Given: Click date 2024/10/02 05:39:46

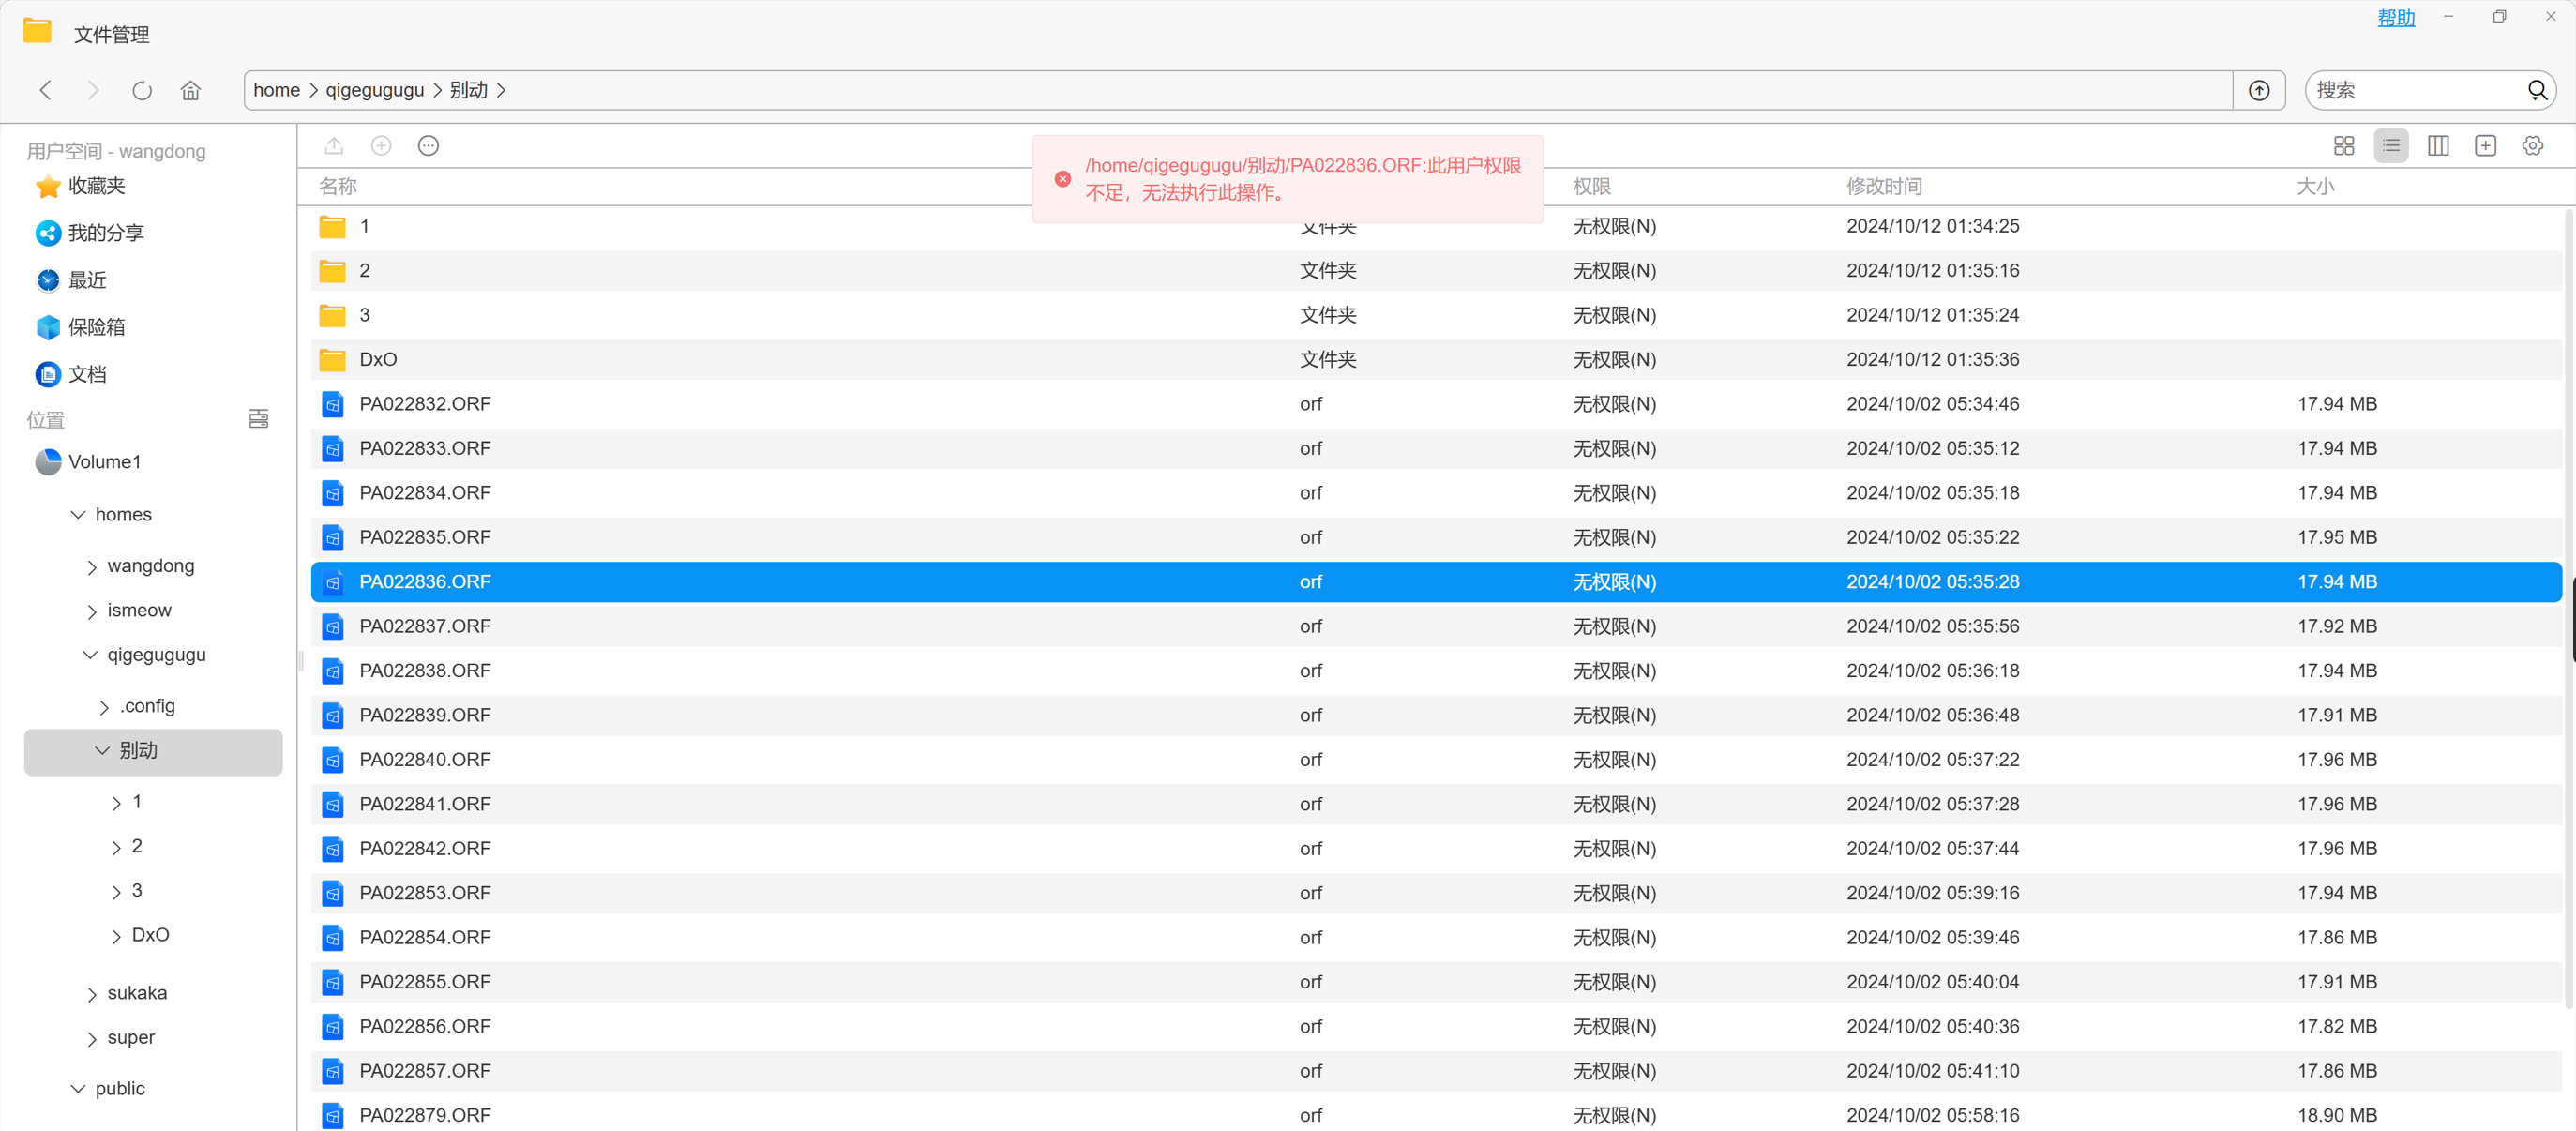Looking at the screenshot, I should pos(1932,937).
